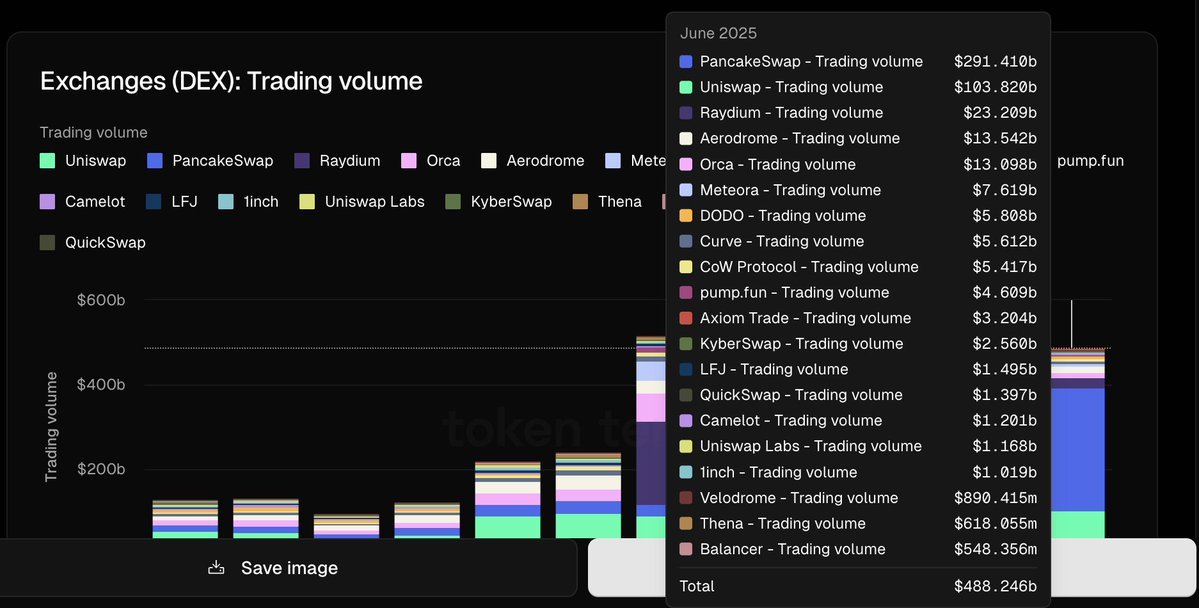Click the 'June 2025' tooltip header
This screenshot has width=1199, height=608.
click(x=718, y=33)
